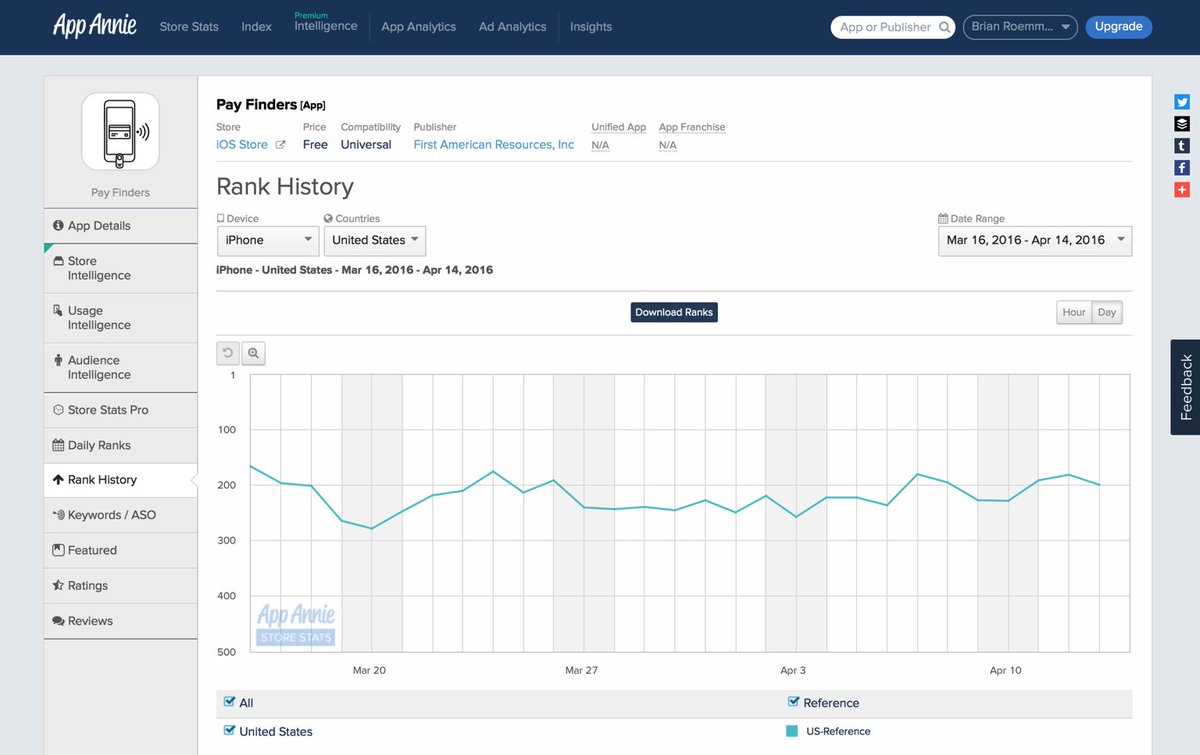Open the Feedback side tab
1200x755 pixels.
point(1186,387)
